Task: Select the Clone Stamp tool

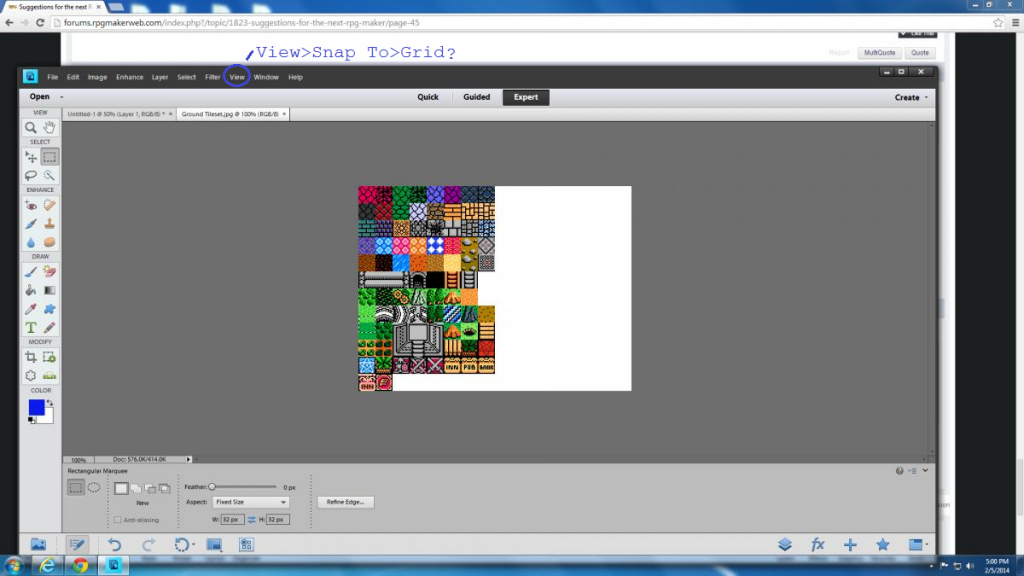Action: coord(50,224)
